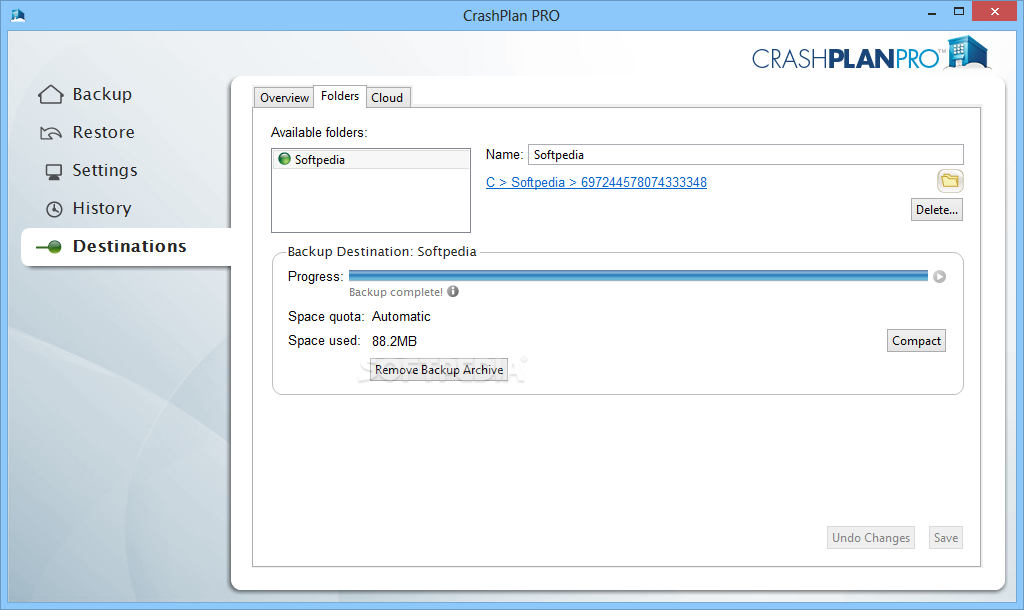Go to Restore in the sidebar
This screenshot has height=610, width=1024.
click(103, 133)
